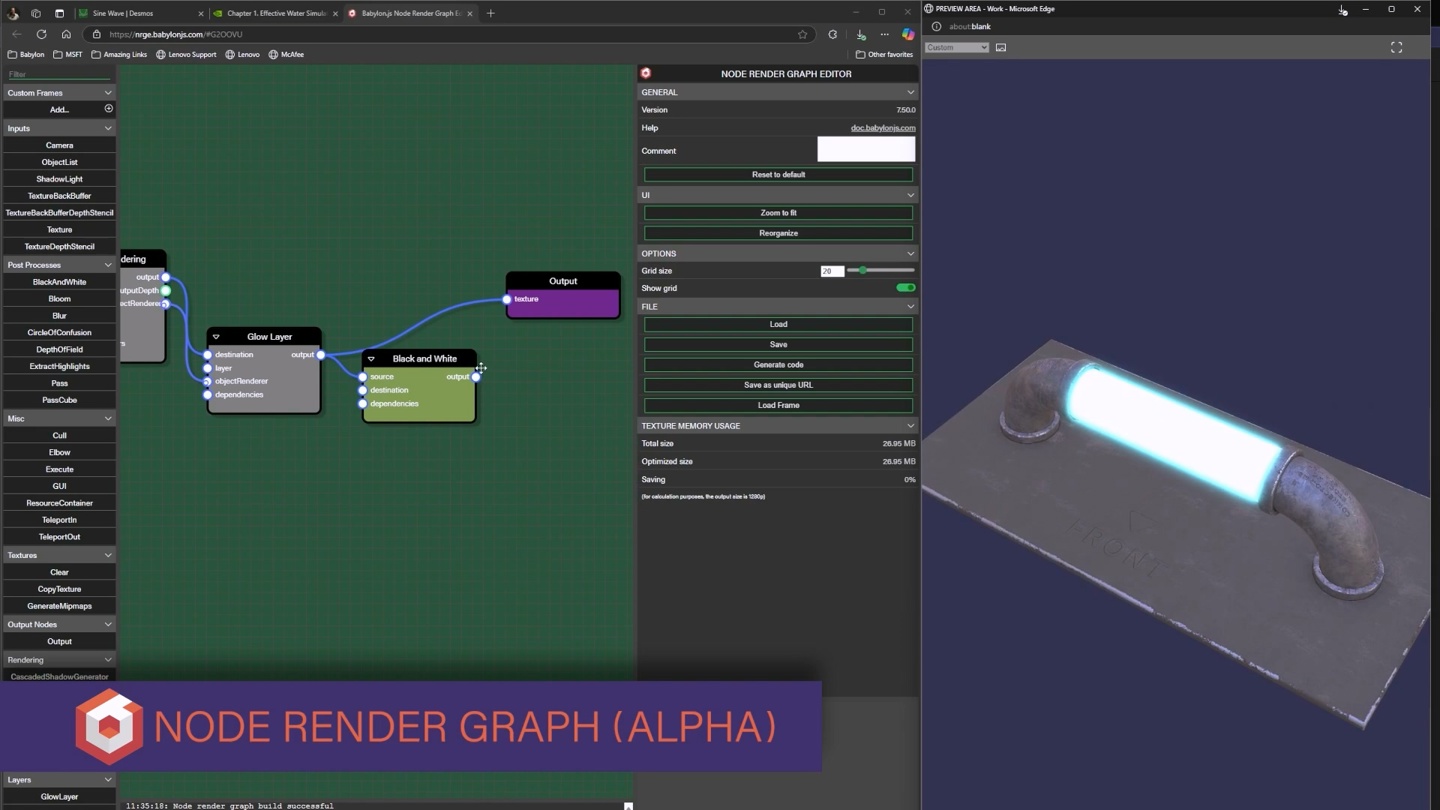Collapse the Glow Layer node triangle
This screenshot has height=810, width=1440.
pos(216,337)
